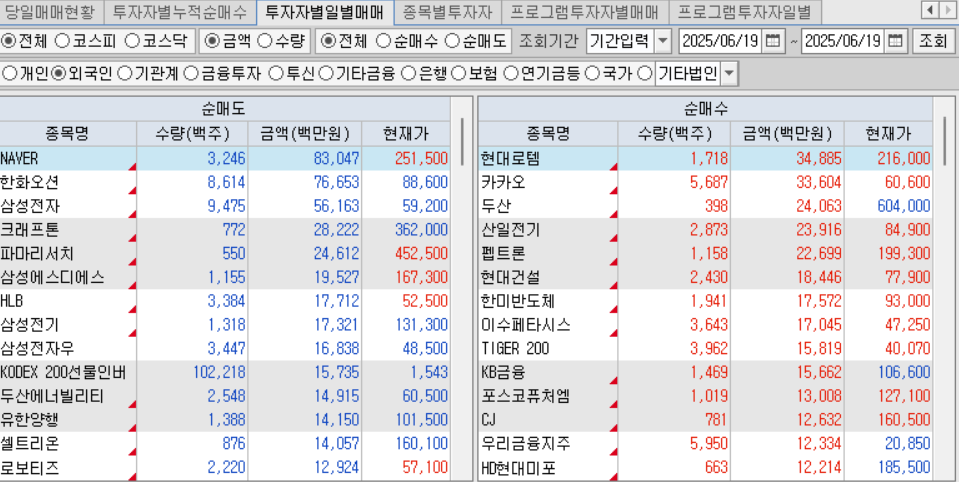Select the 기관계 investor radio button
Image resolution: width=959 pixels, height=482 pixels.
point(124,74)
